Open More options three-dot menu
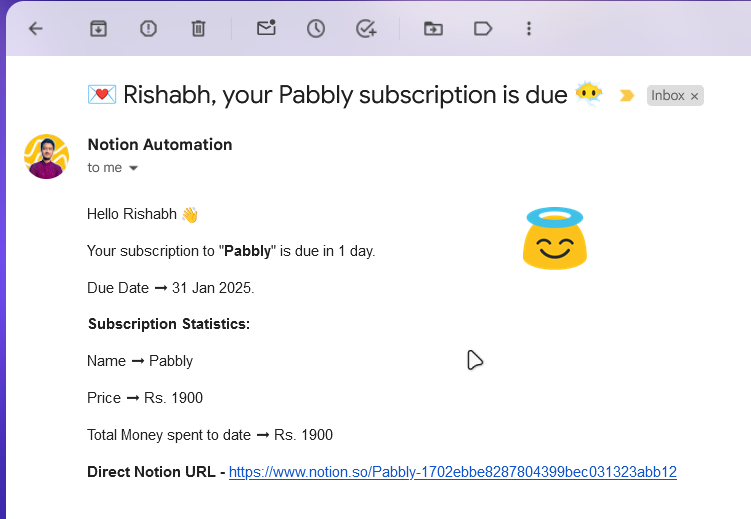The height and width of the screenshot is (519, 751). tap(529, 29)
